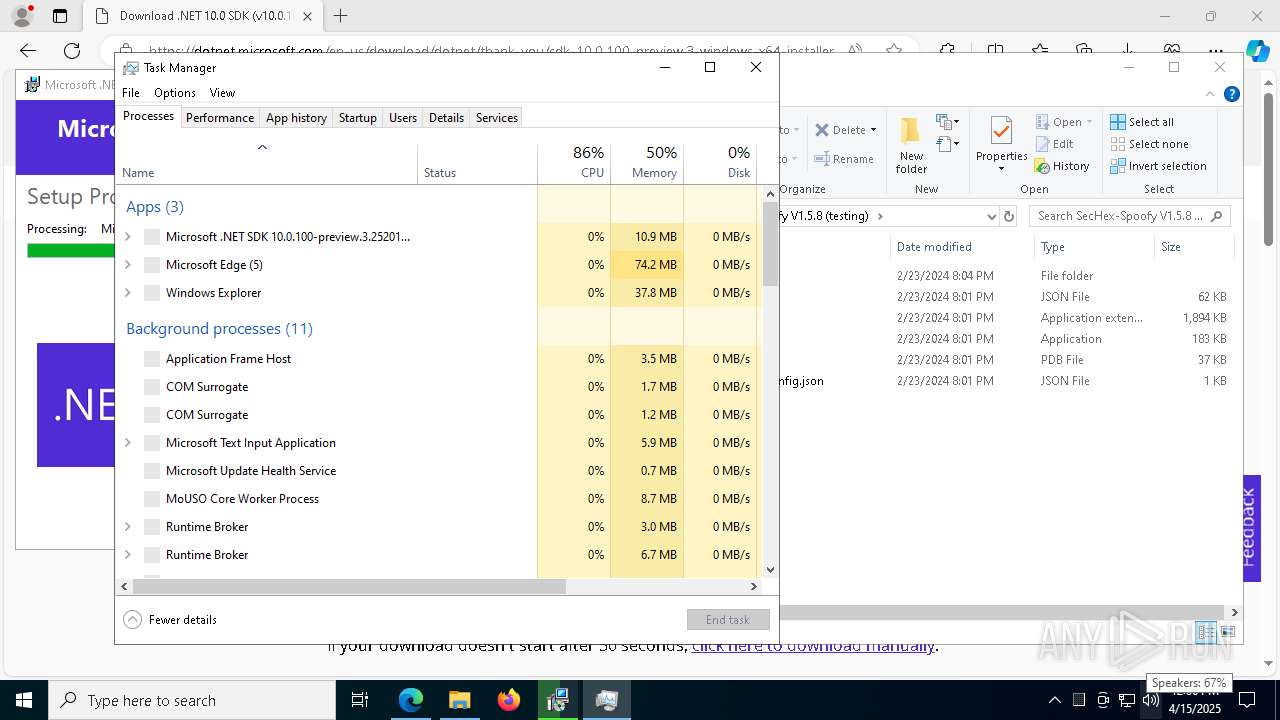Select the MoUSO Core Worker Process row
Screen dimensions: 1280x720
(440, 499)
